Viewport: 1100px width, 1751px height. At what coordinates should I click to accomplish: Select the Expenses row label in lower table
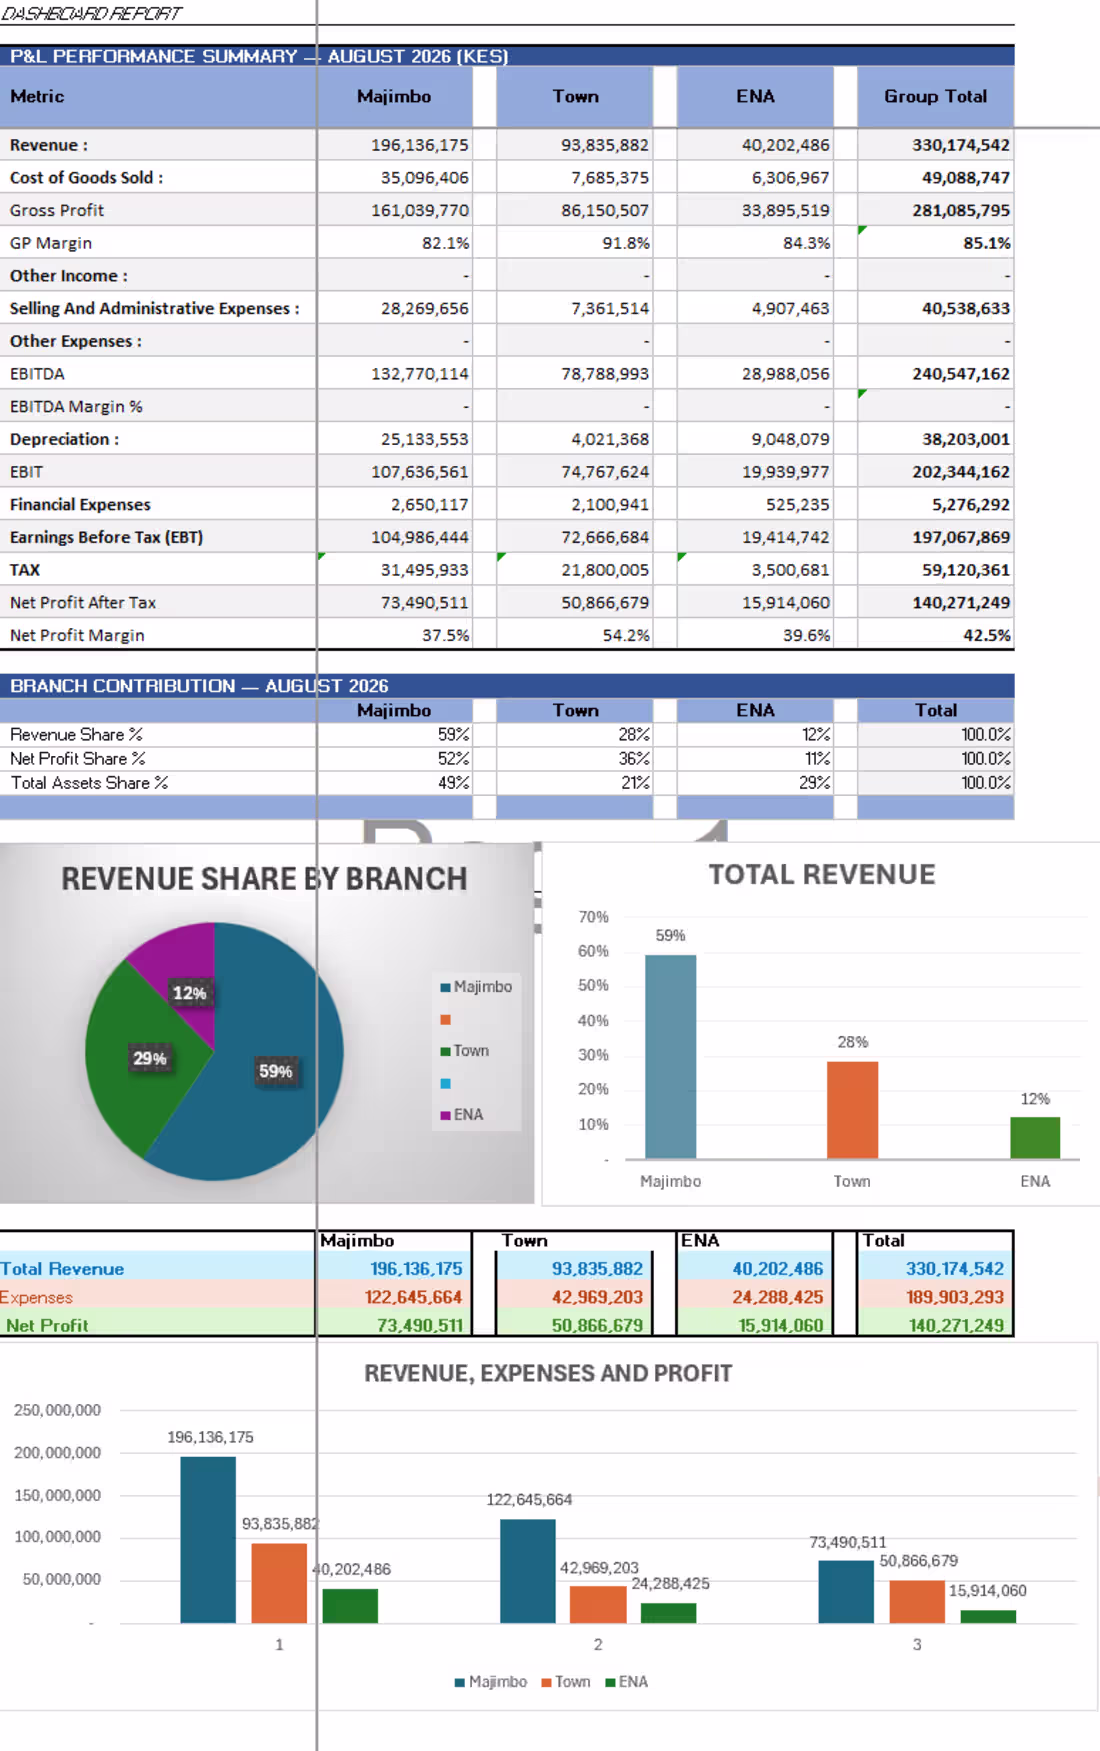click(x=37, y=1298)
